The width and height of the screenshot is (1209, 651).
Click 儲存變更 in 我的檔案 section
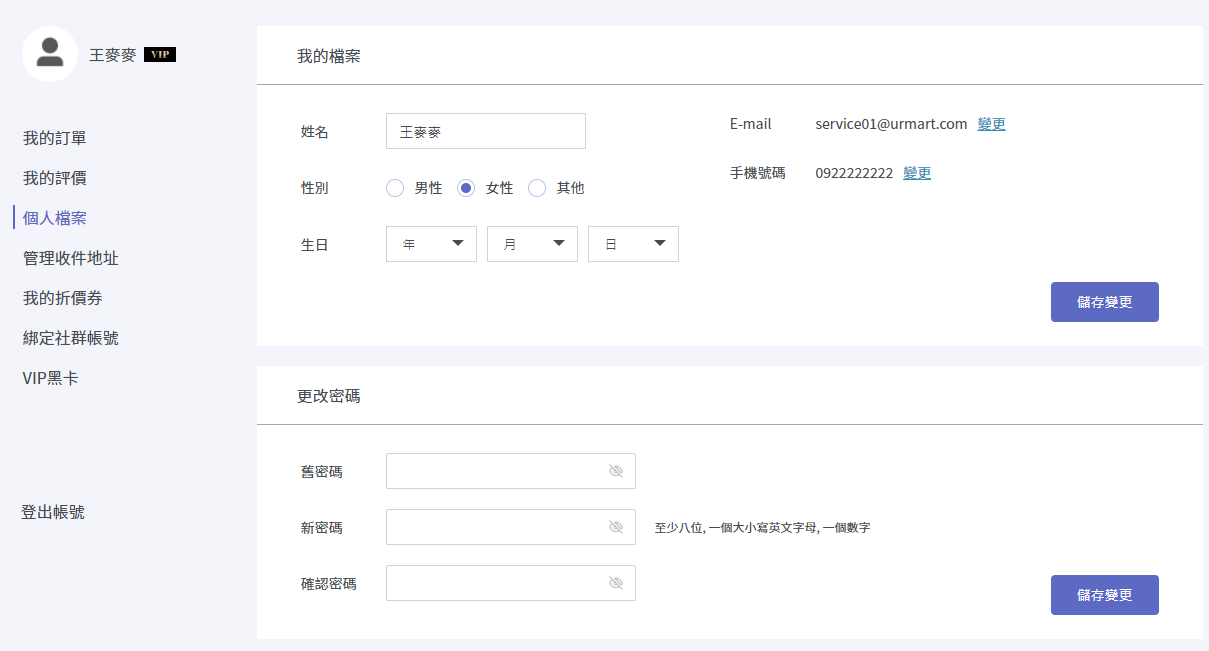1105,302
